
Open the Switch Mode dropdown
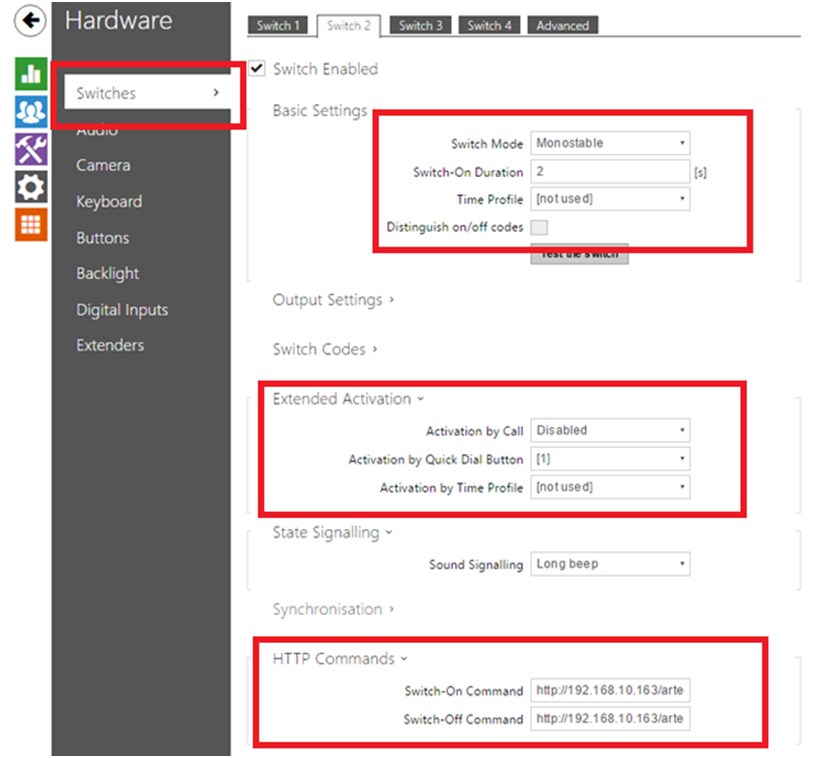[610, 143]
